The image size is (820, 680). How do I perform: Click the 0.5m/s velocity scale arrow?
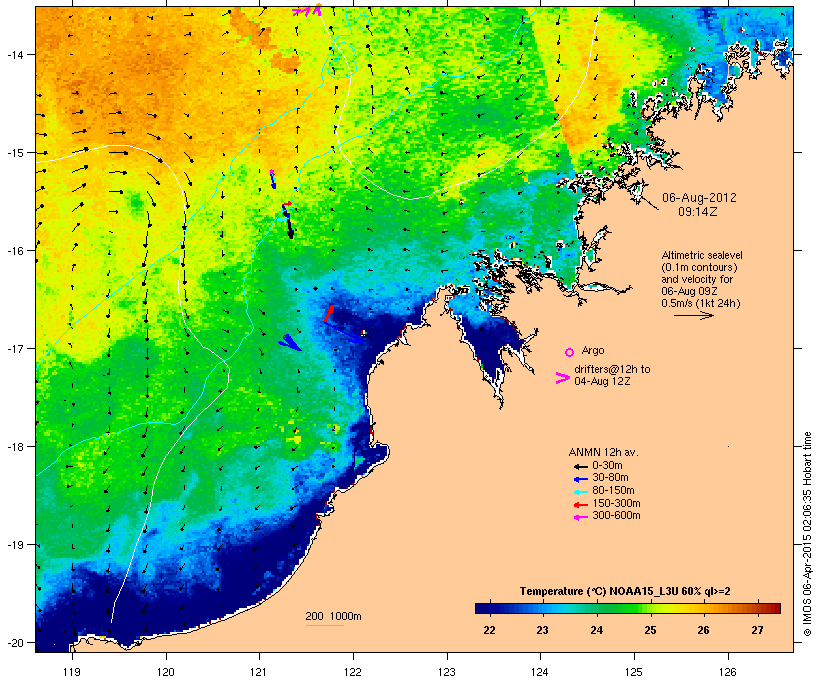tap(693, 315)
